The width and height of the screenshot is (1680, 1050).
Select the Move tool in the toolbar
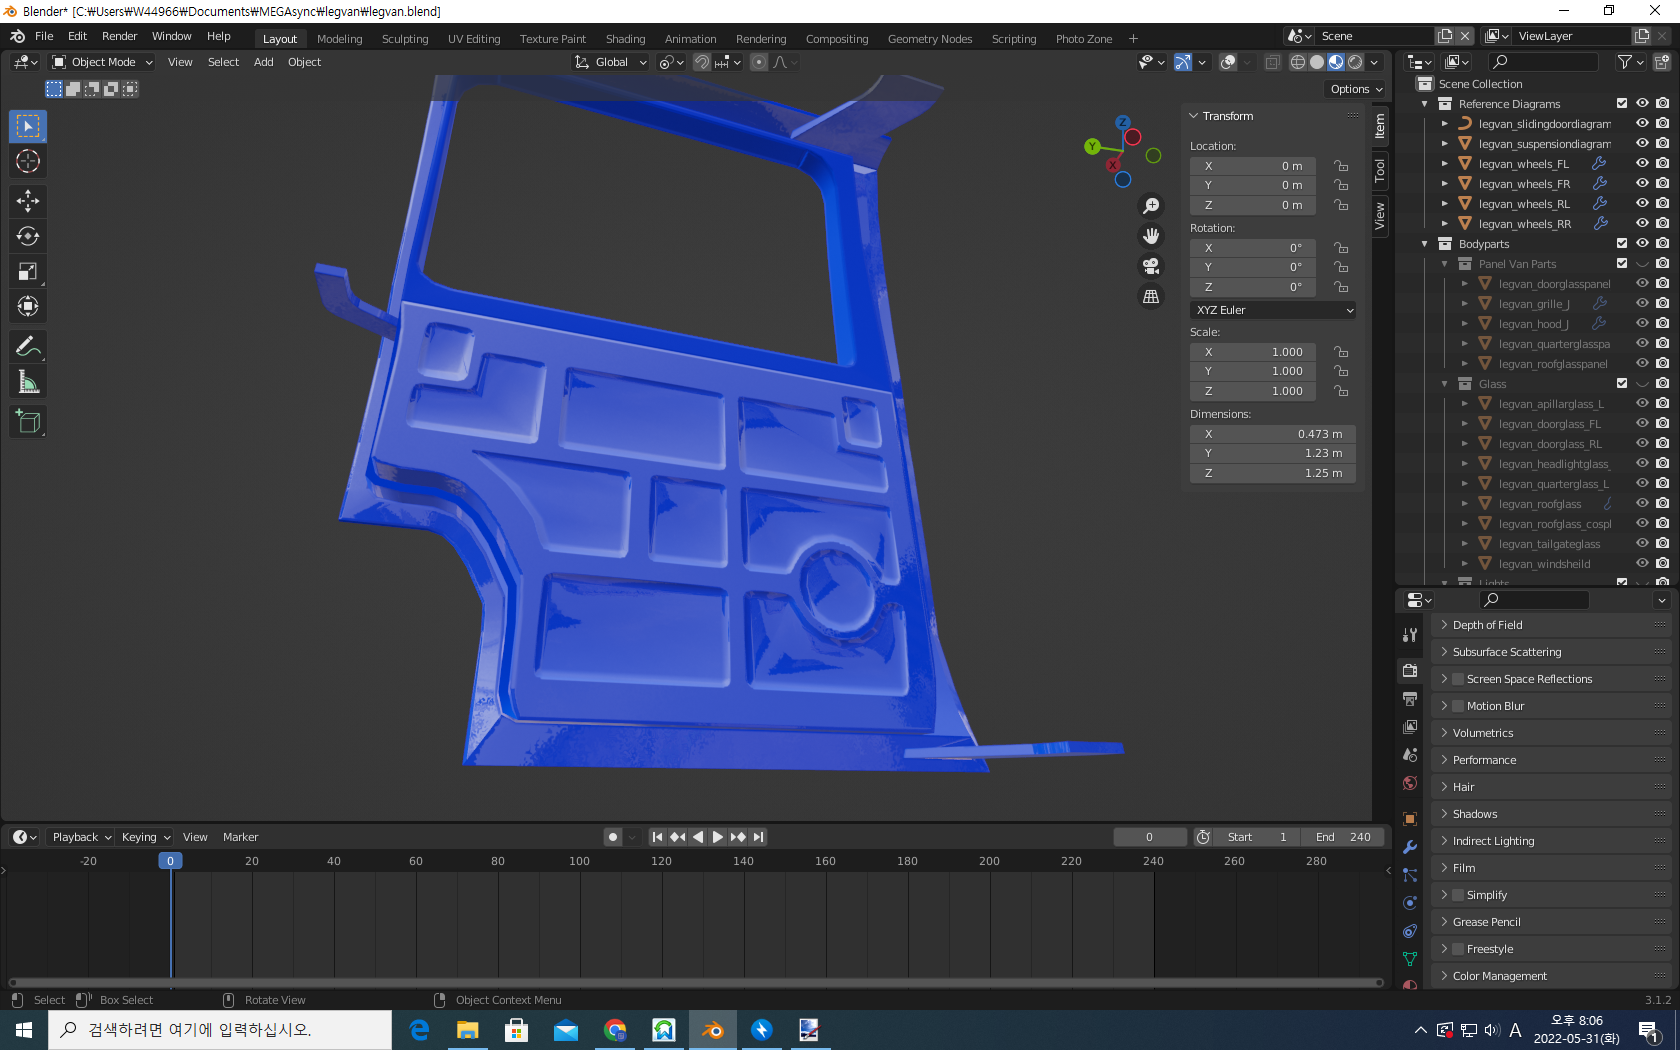[x=28, y=201]
